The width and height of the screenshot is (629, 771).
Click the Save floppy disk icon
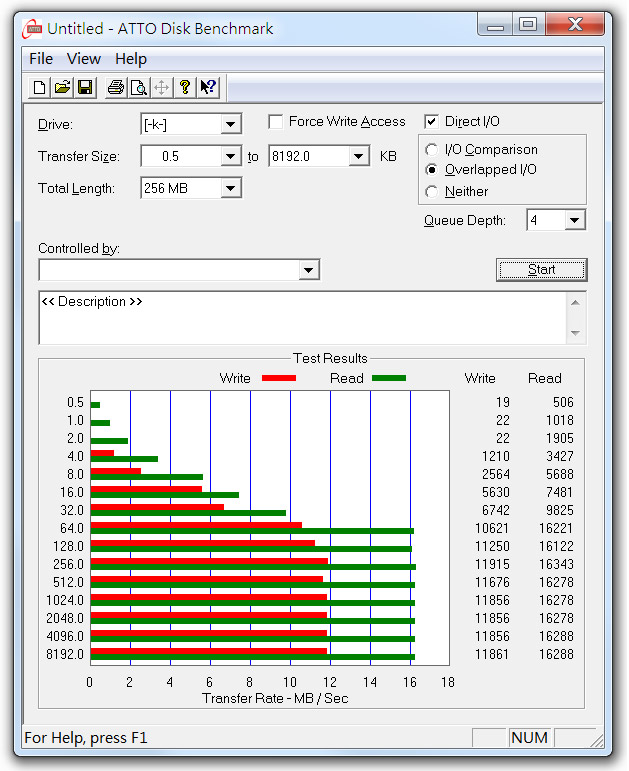[x=85, y=88]
